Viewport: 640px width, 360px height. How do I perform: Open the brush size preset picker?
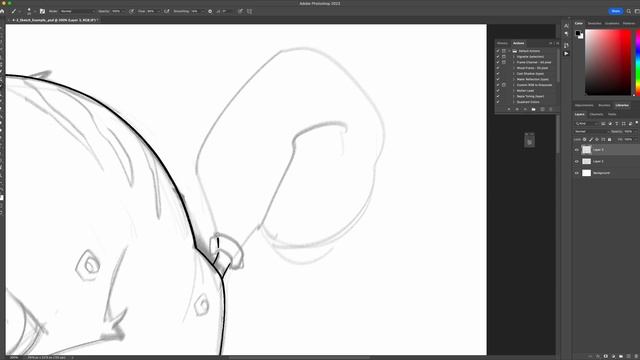point(29,11)
